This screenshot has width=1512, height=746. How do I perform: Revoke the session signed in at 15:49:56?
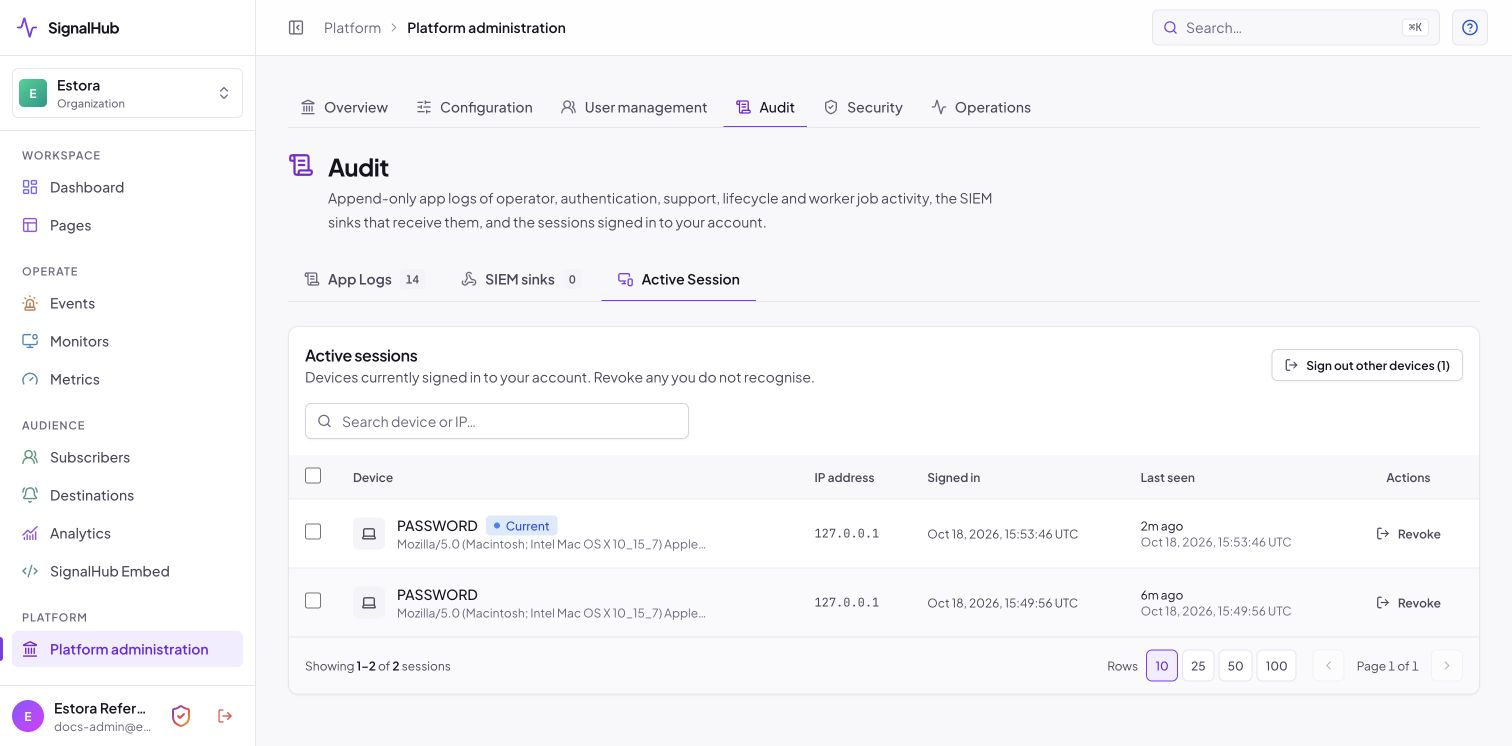pyautogui.click(x=1408, y=603)
